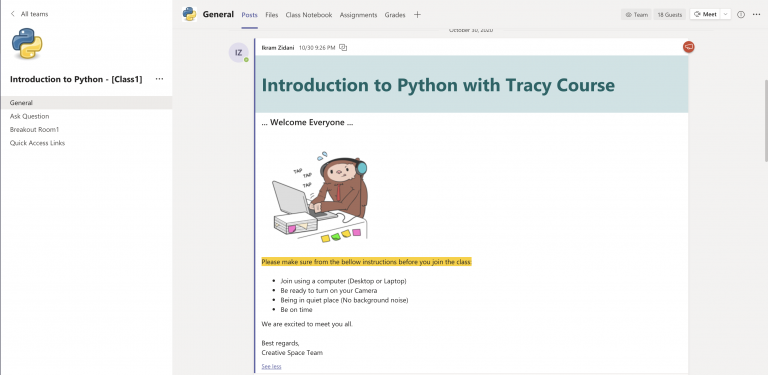This screenshot has height=375, width=768.
Task: Click the Team visibility button
Action: [x=637, y=15]
